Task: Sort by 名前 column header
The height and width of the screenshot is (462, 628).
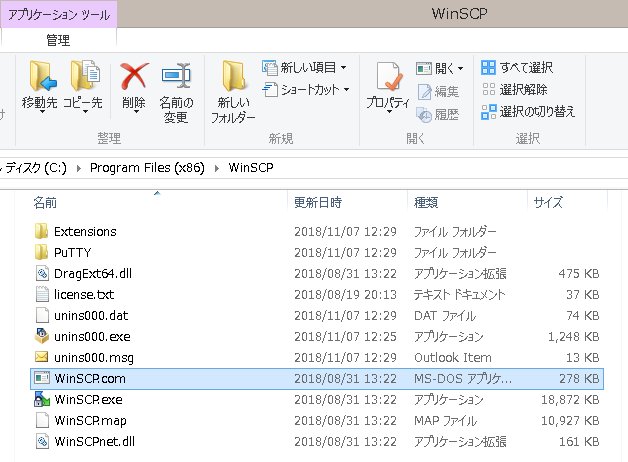Action: pos(45,203)
